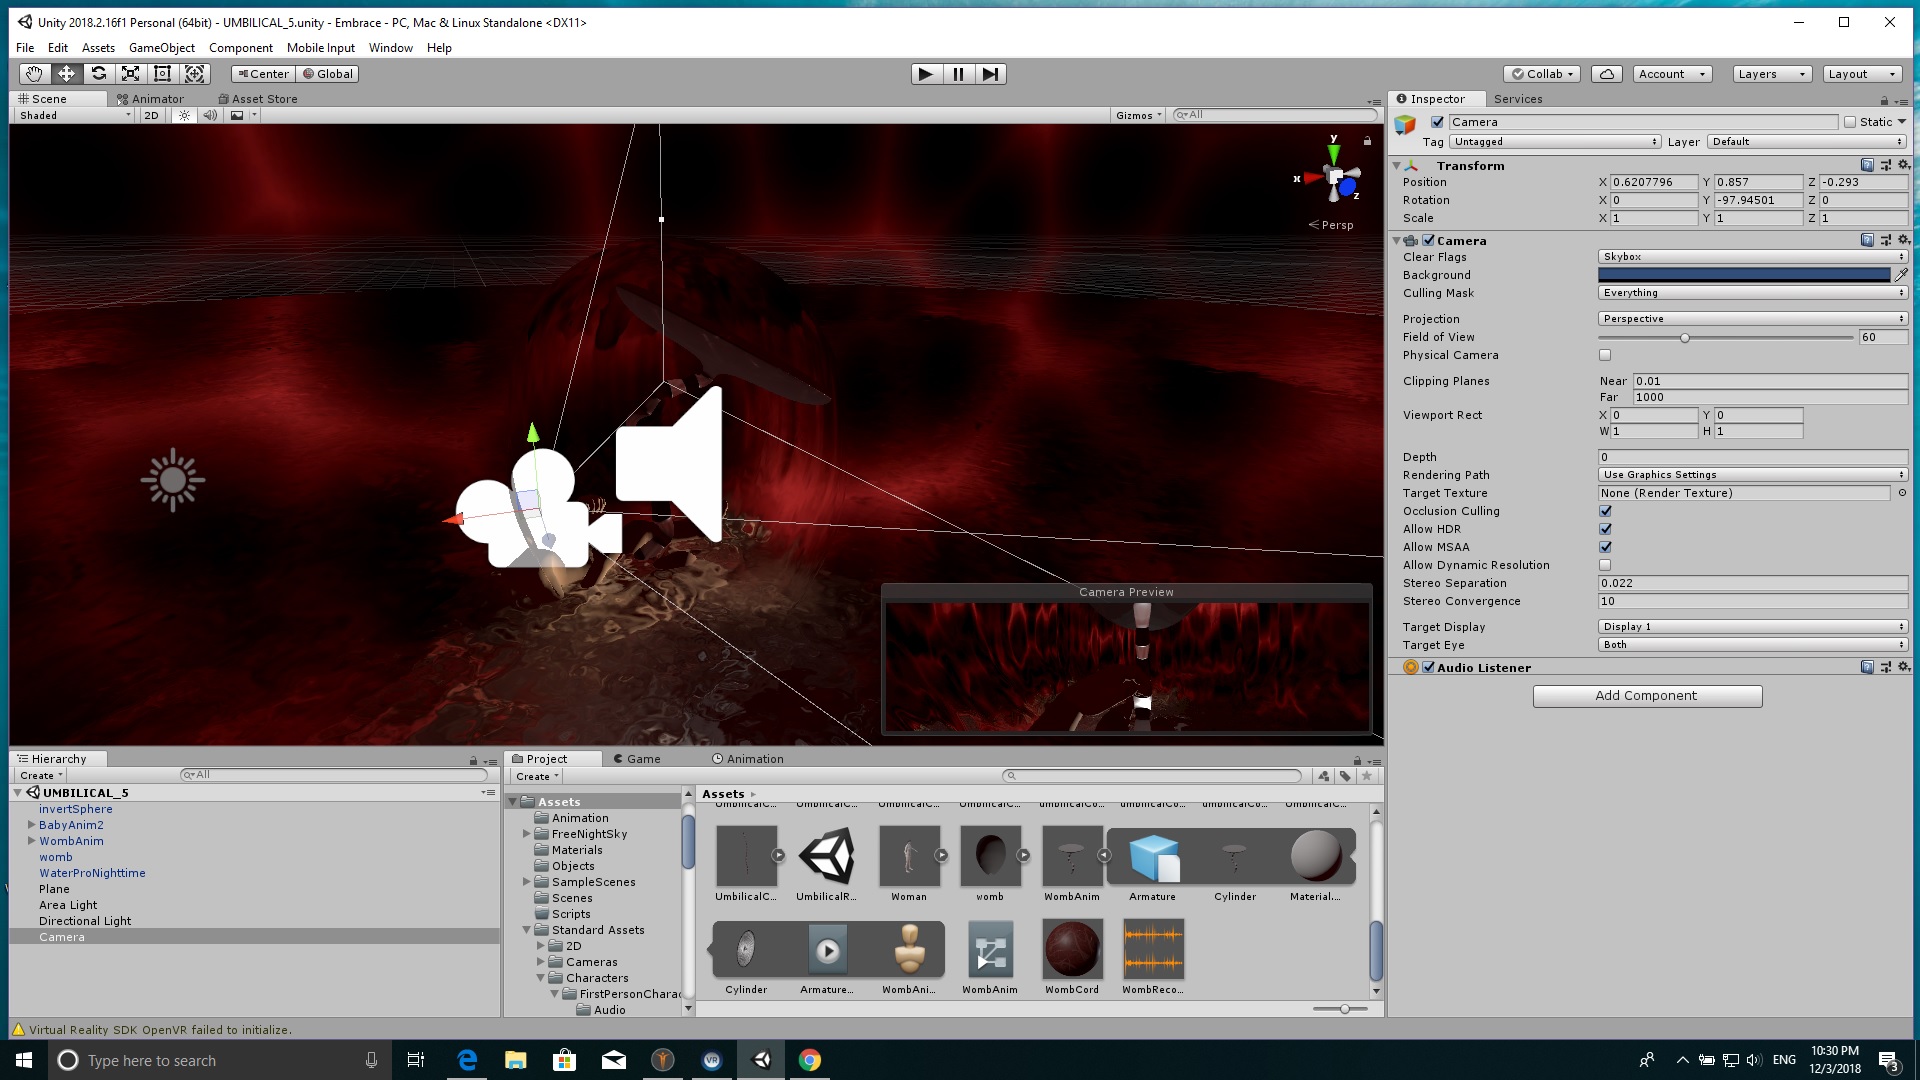1920x1080 pixels.
Task: Click the search by type icon in Project
Action: (x=1324, y=776)
